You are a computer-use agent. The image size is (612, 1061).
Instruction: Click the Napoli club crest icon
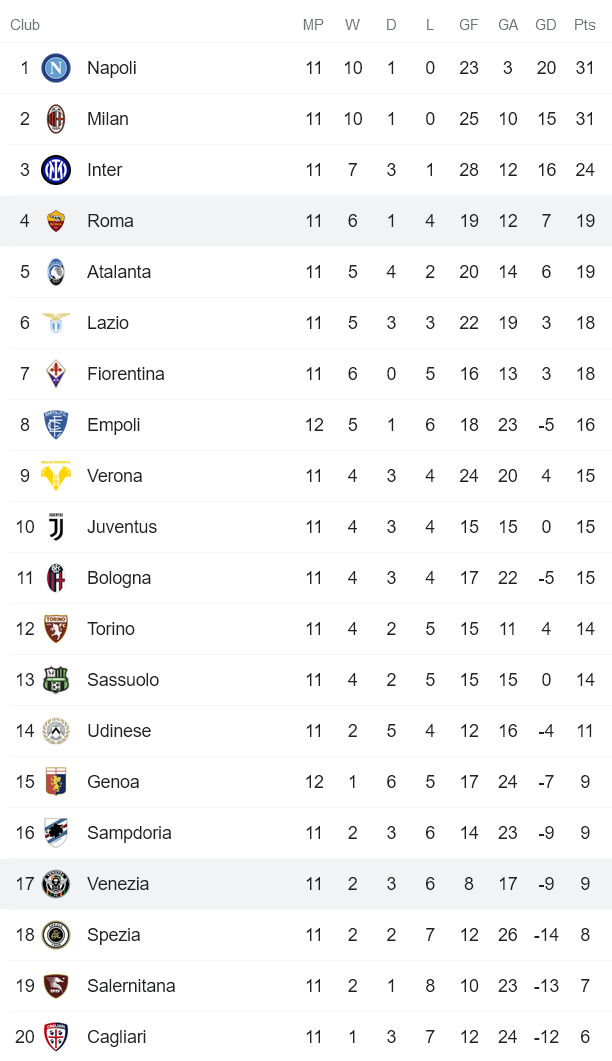click(x=56, y=68)
